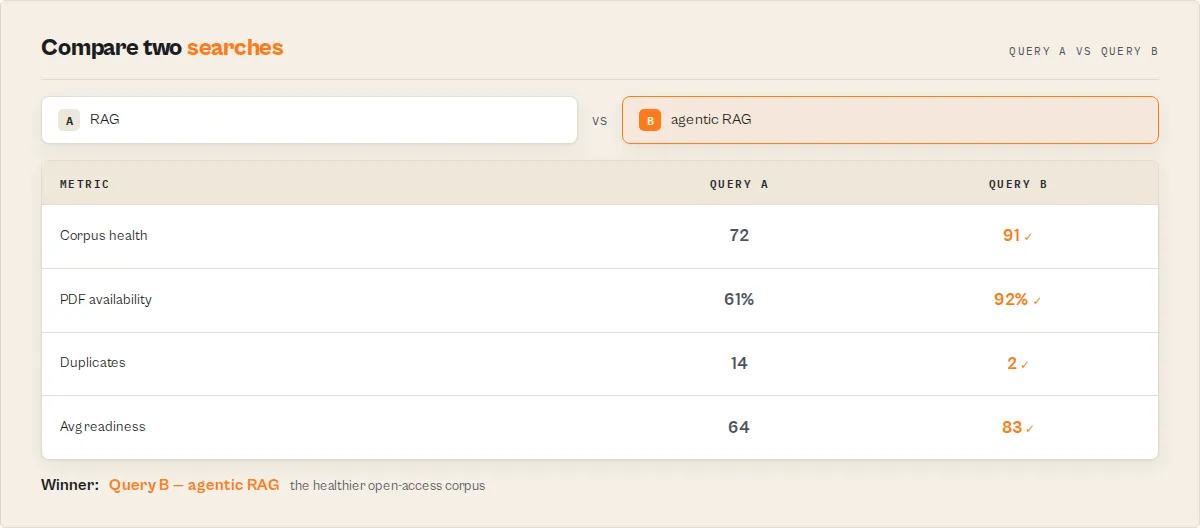The height and width of the screenshot is (528, 1200).
Task: Click Query A PDF availability value 61%
Action: coord(739,299)
